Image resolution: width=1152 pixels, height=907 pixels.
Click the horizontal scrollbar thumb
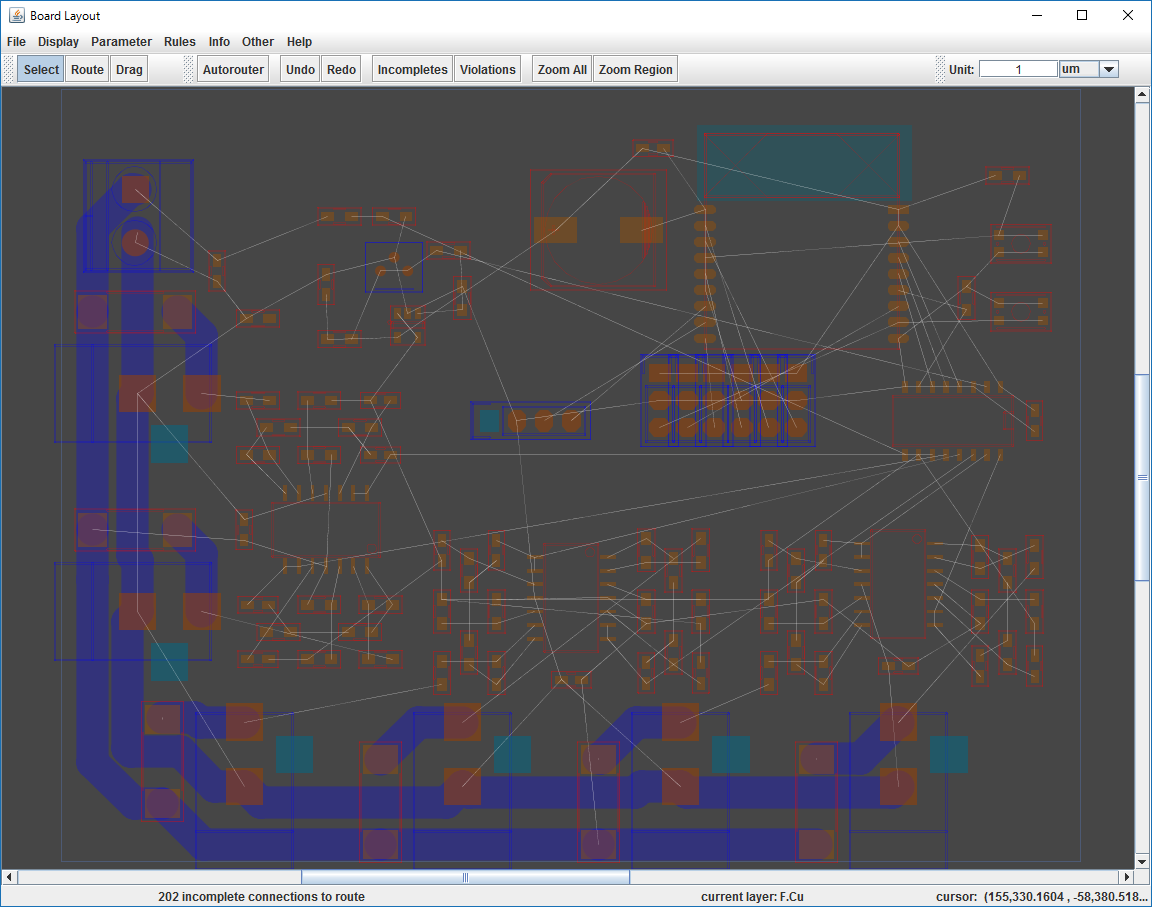pos(465,877)
